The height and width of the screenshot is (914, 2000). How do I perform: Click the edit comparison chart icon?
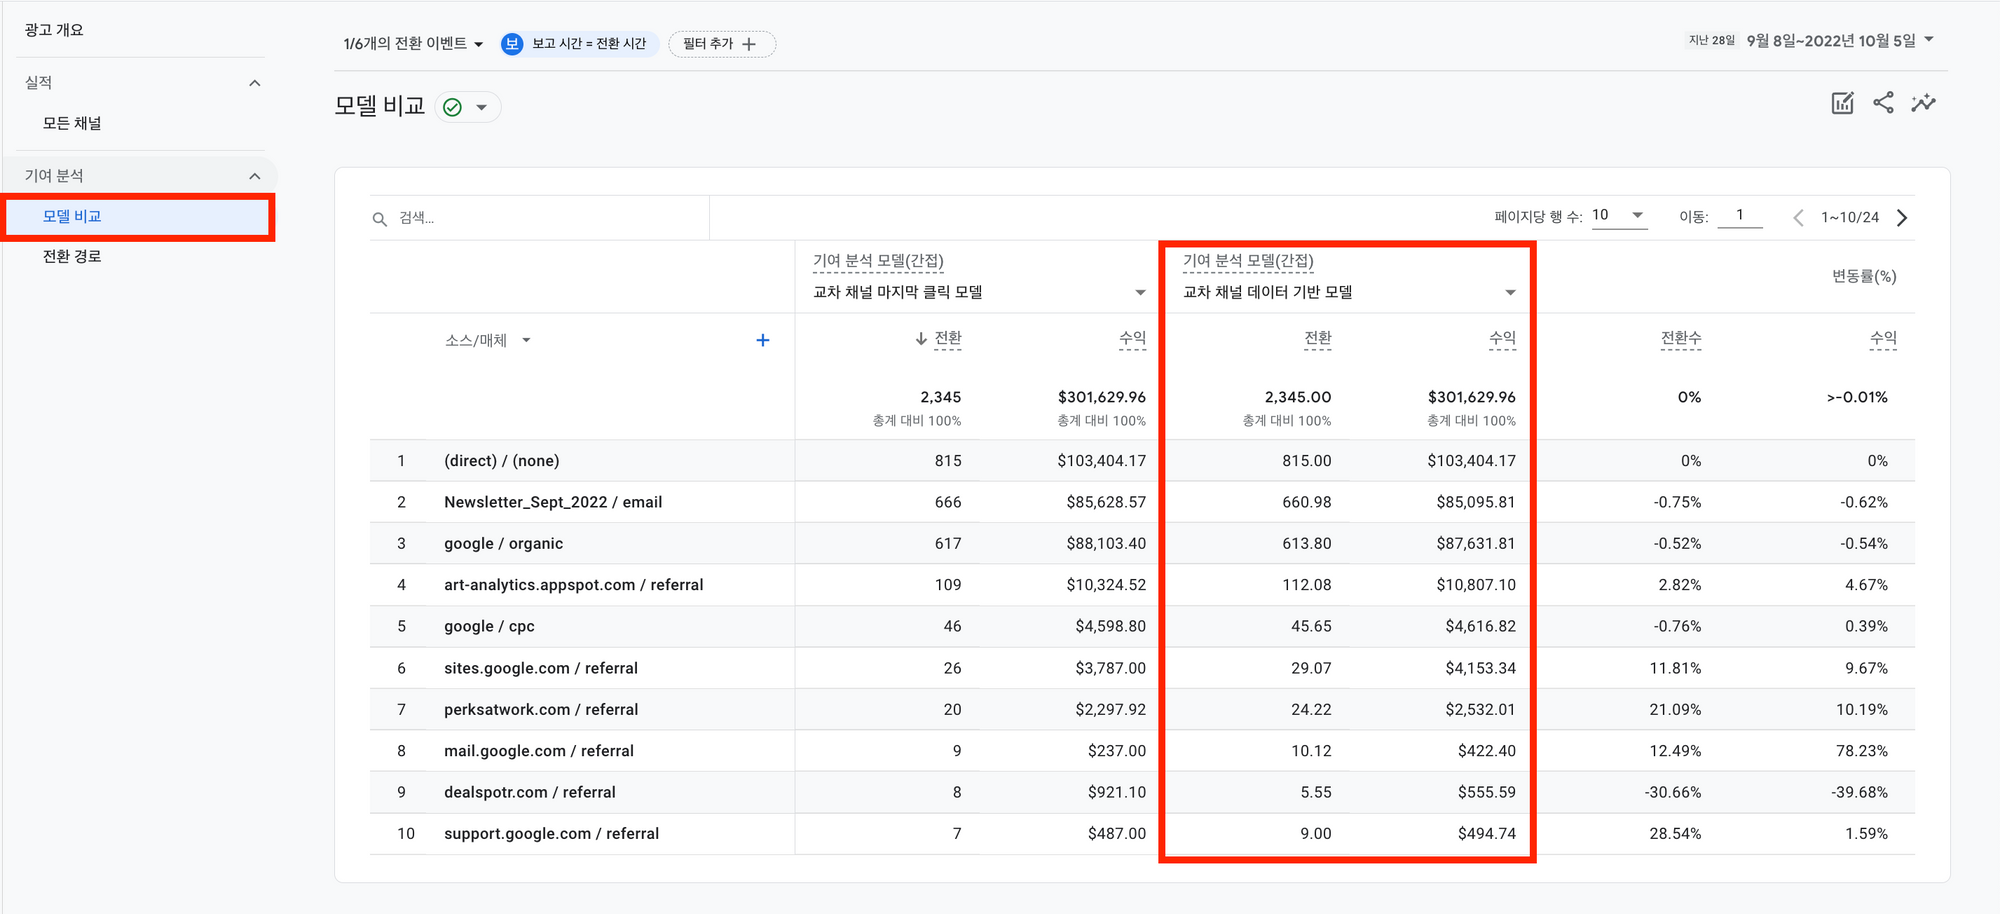click(1842, 103)
